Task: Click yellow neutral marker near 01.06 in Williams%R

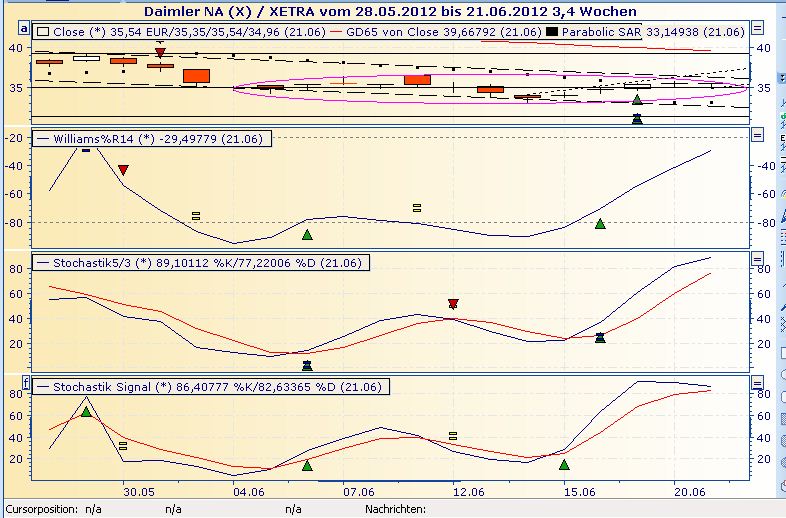Action: pyautogui.click(x=196, y=216)
